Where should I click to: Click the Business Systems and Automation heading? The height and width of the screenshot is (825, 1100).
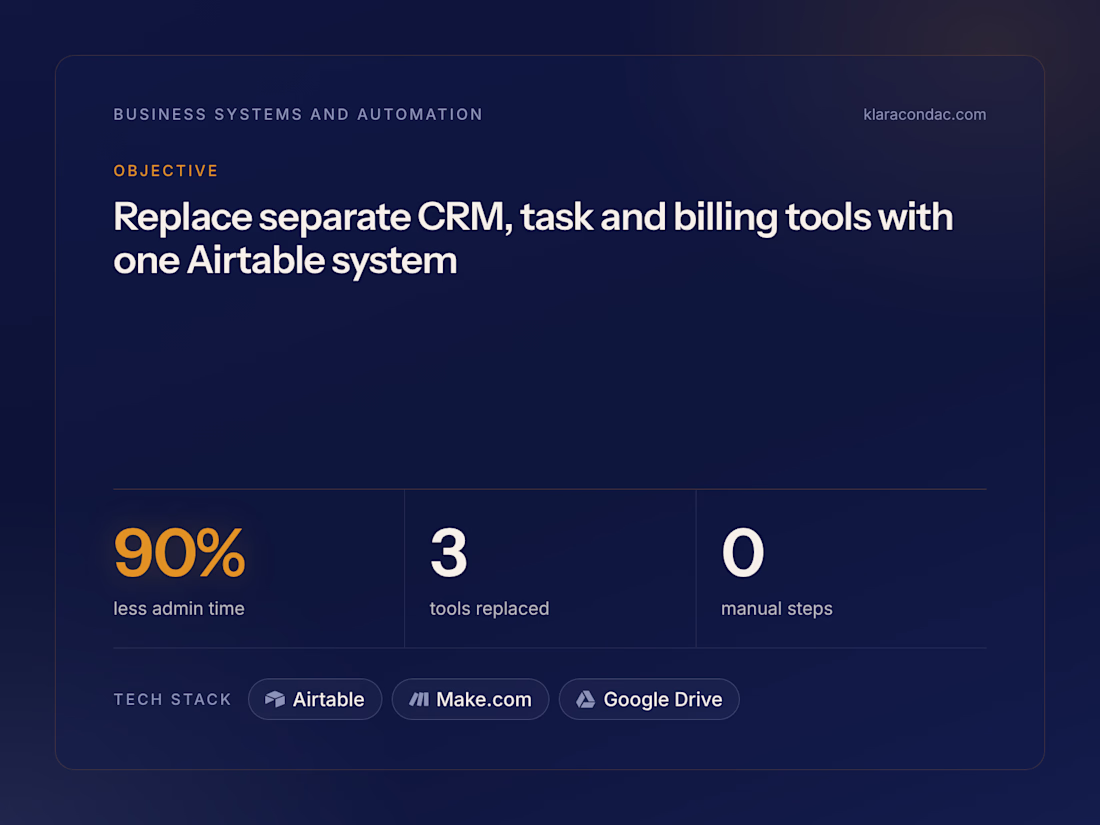(298, 114)
